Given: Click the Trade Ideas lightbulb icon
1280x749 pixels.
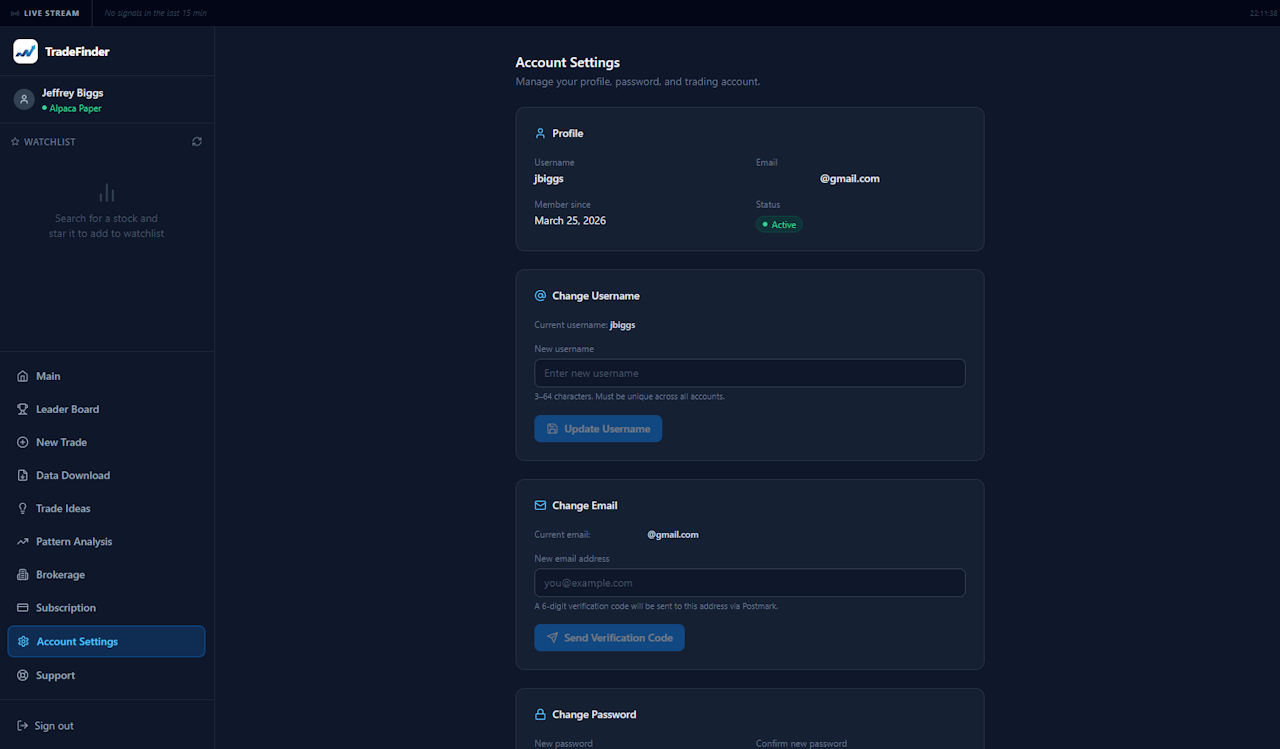Looking at the screenshot, I should 23,508.
